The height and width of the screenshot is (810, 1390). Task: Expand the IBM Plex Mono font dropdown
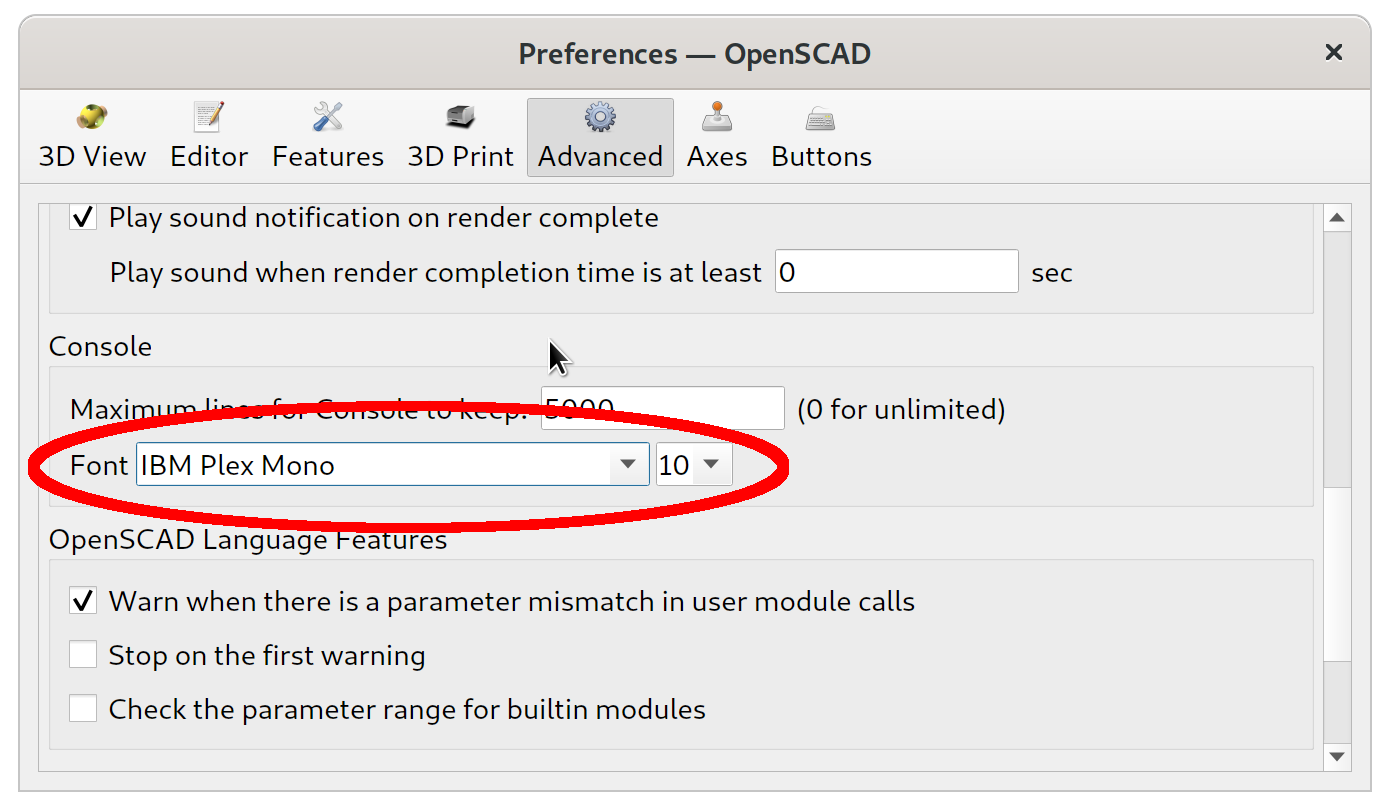(628, 465)
